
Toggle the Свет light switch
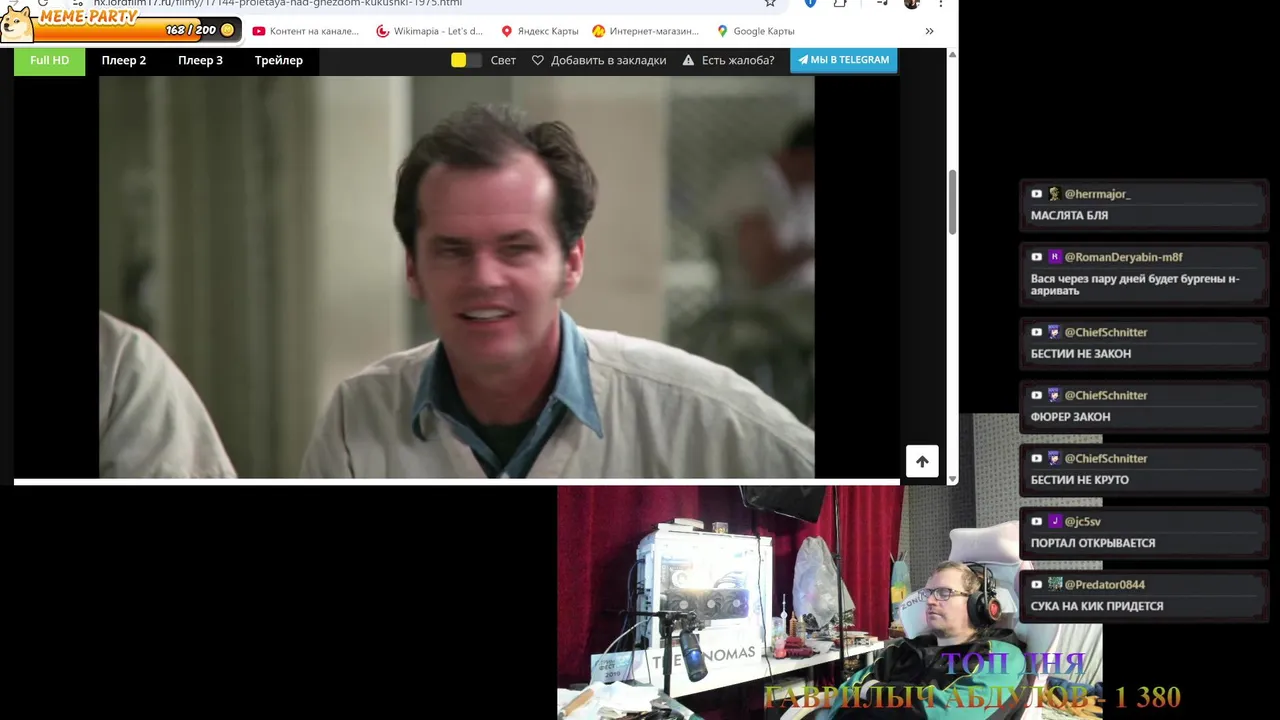[466, 60]
